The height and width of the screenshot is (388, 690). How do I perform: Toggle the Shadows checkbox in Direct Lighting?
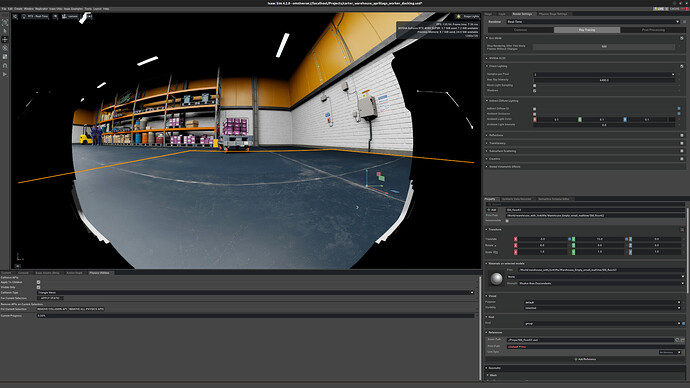(535, 91)
